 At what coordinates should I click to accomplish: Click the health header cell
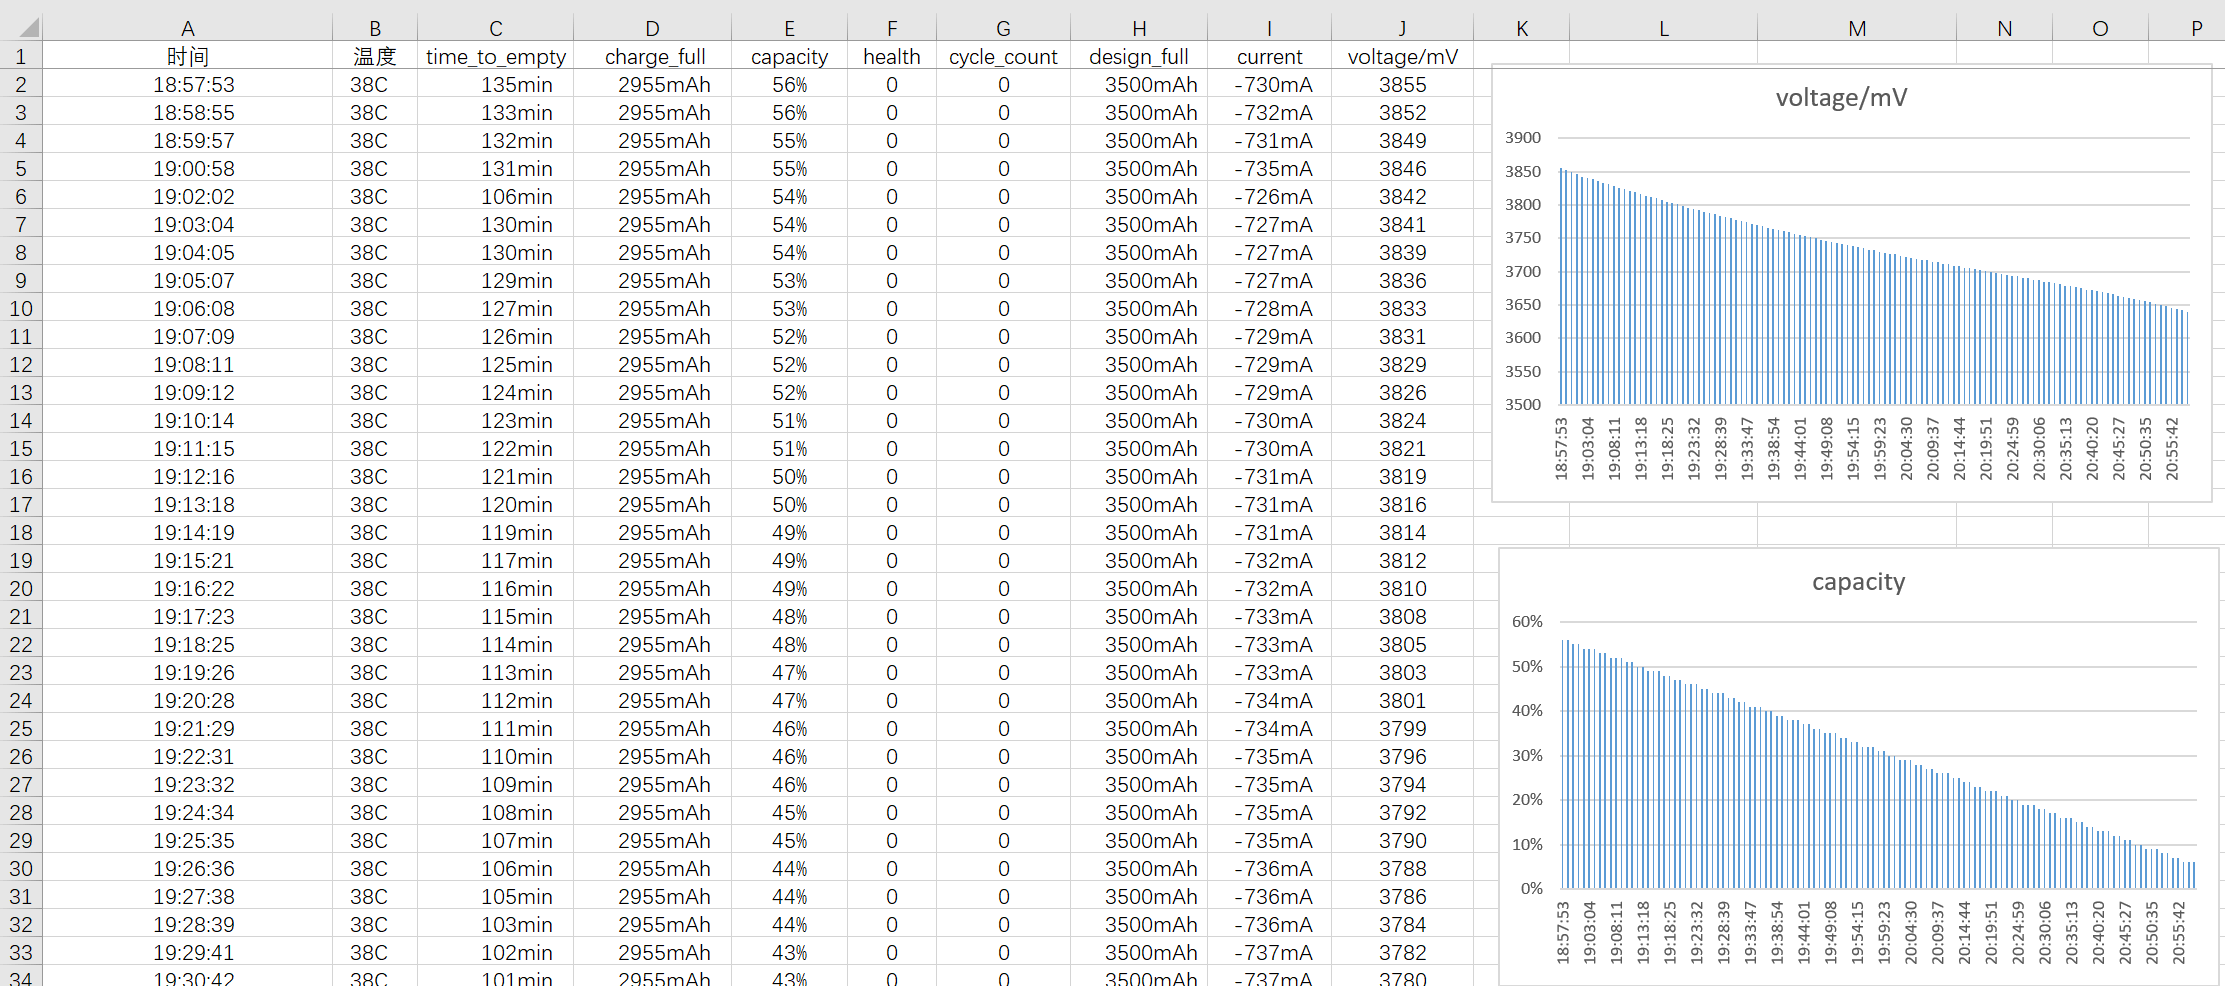pyautogui.click(x=891, y=57)
